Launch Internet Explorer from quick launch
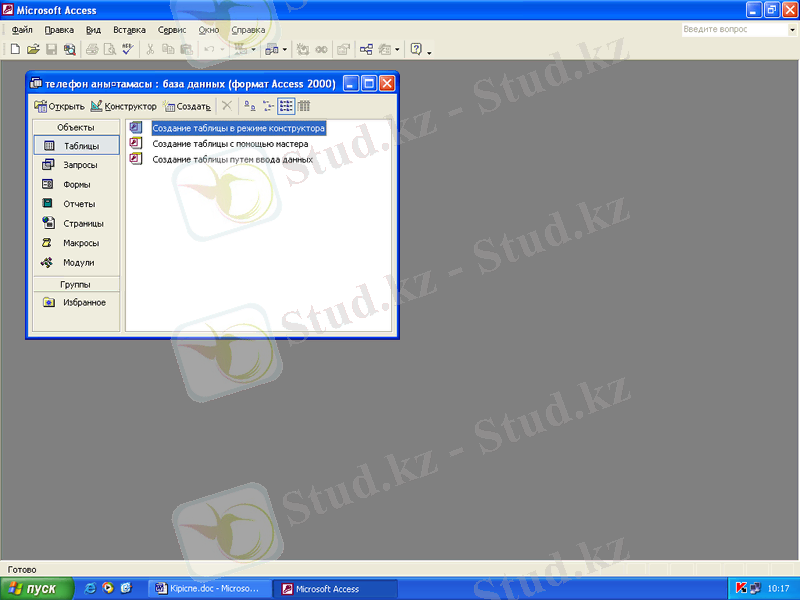 tap(90, 588)
